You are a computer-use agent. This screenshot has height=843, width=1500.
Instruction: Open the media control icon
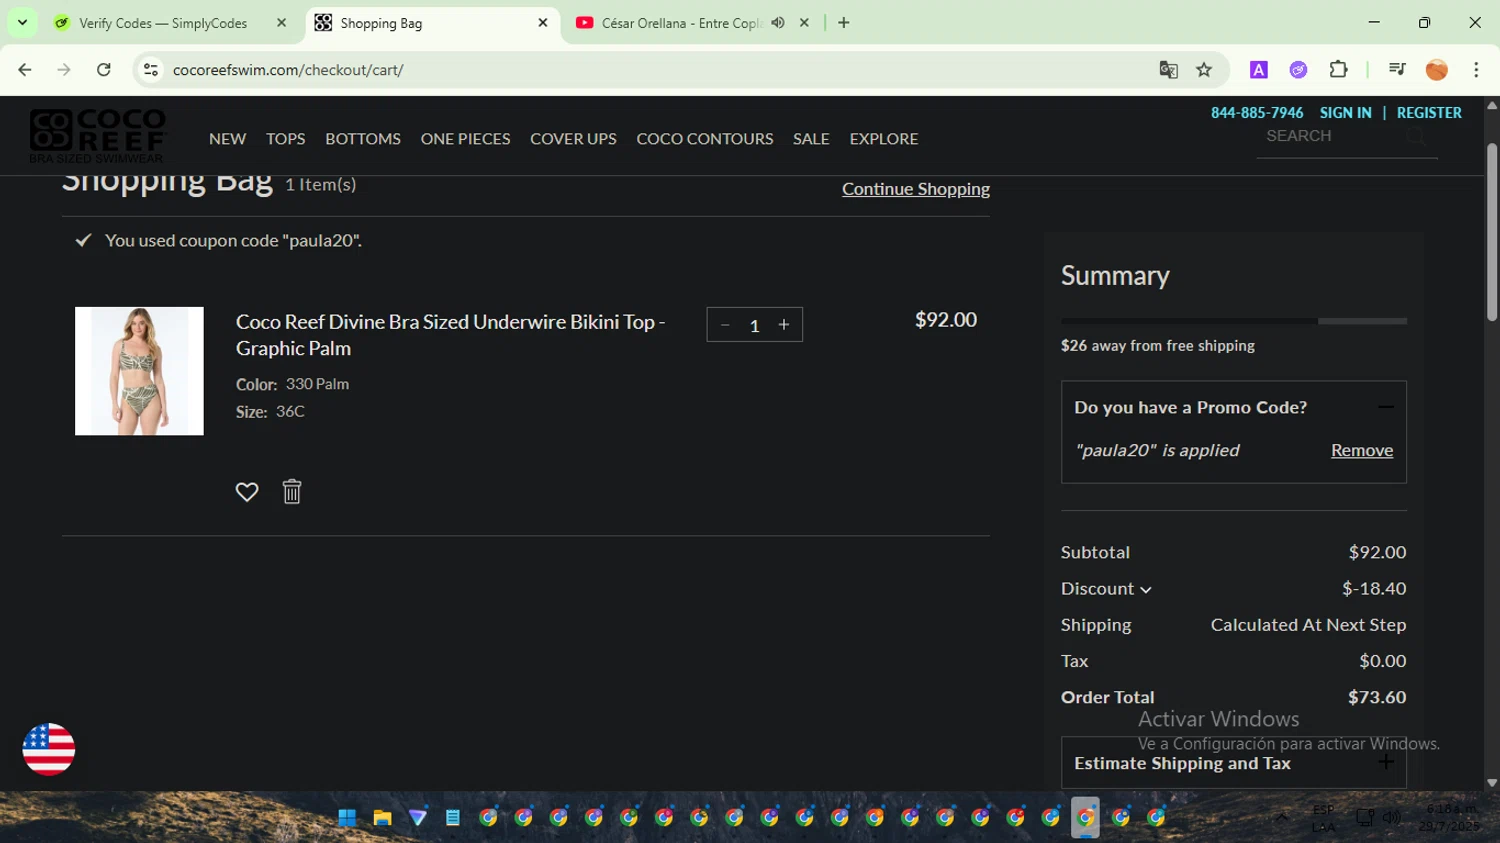coord(1397,70)
